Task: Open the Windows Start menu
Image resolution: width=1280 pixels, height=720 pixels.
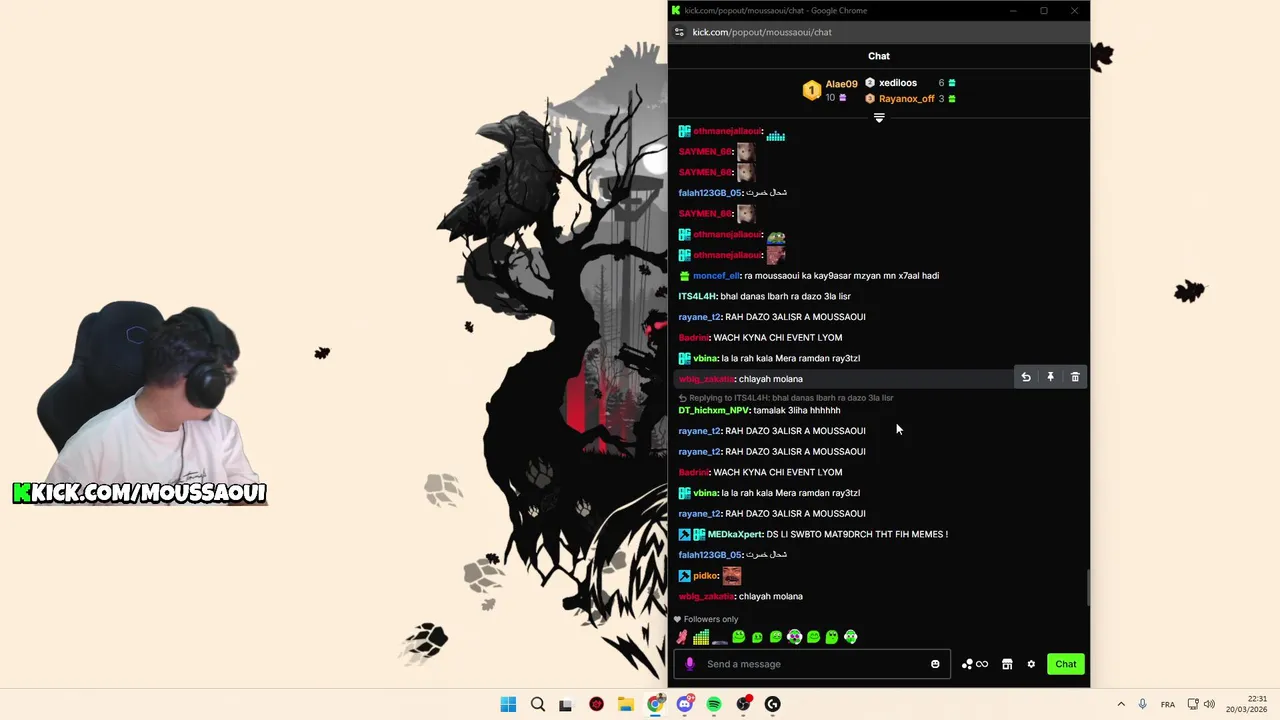Action: [508, 704]
